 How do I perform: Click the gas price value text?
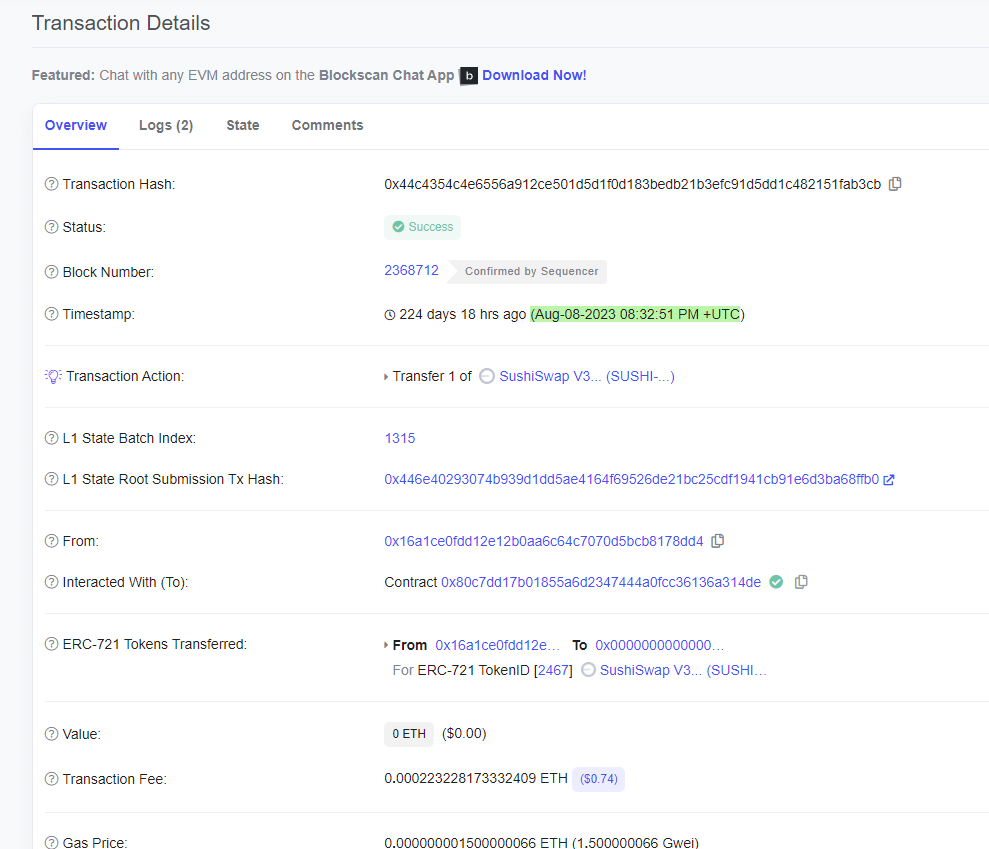click(542, 842)
